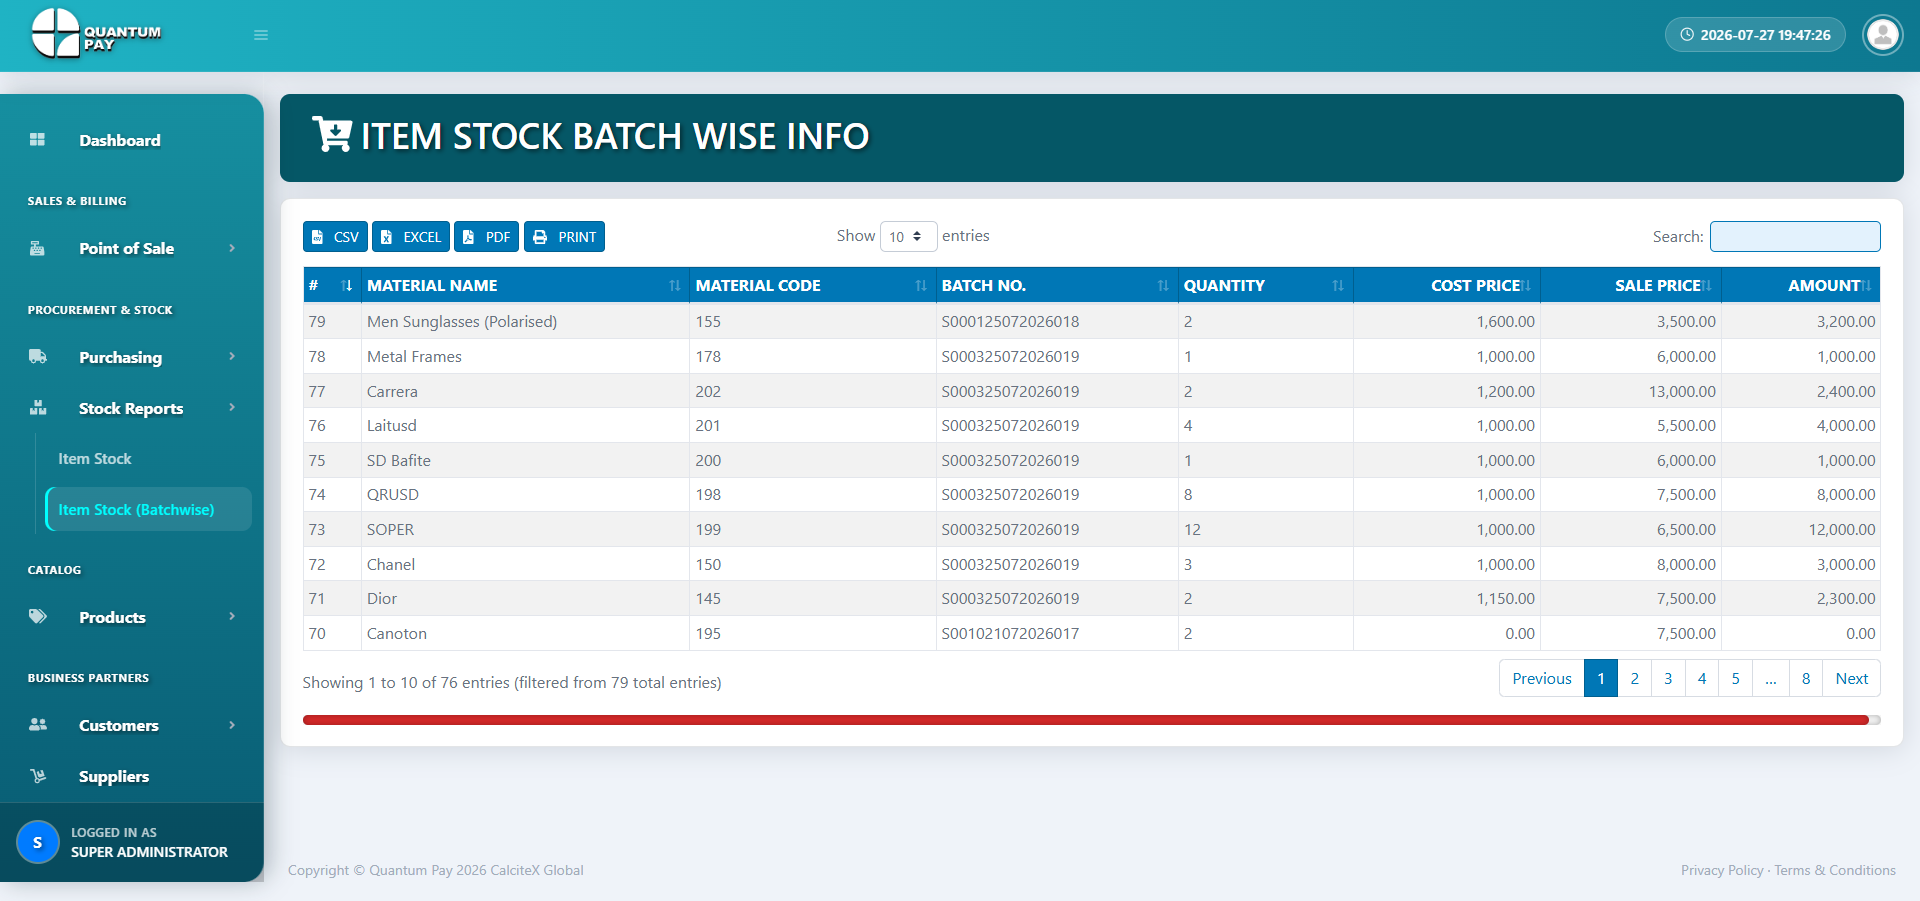The image size is (1920, 901).
Task: Go to page 5
Action: coord(1736,678)
